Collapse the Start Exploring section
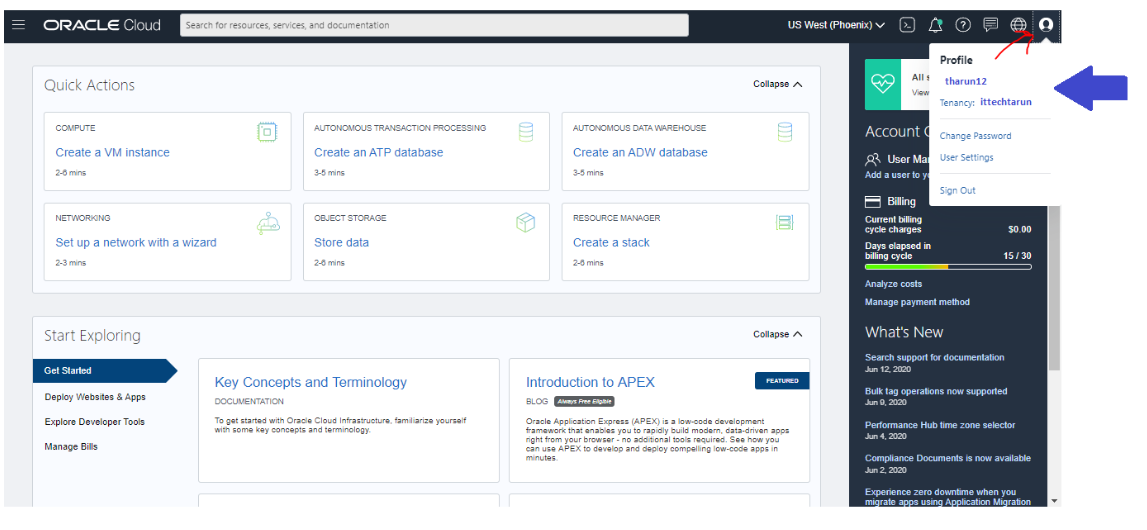The height and width of the screenshot is (530, 1147). (x=778, y=334)
